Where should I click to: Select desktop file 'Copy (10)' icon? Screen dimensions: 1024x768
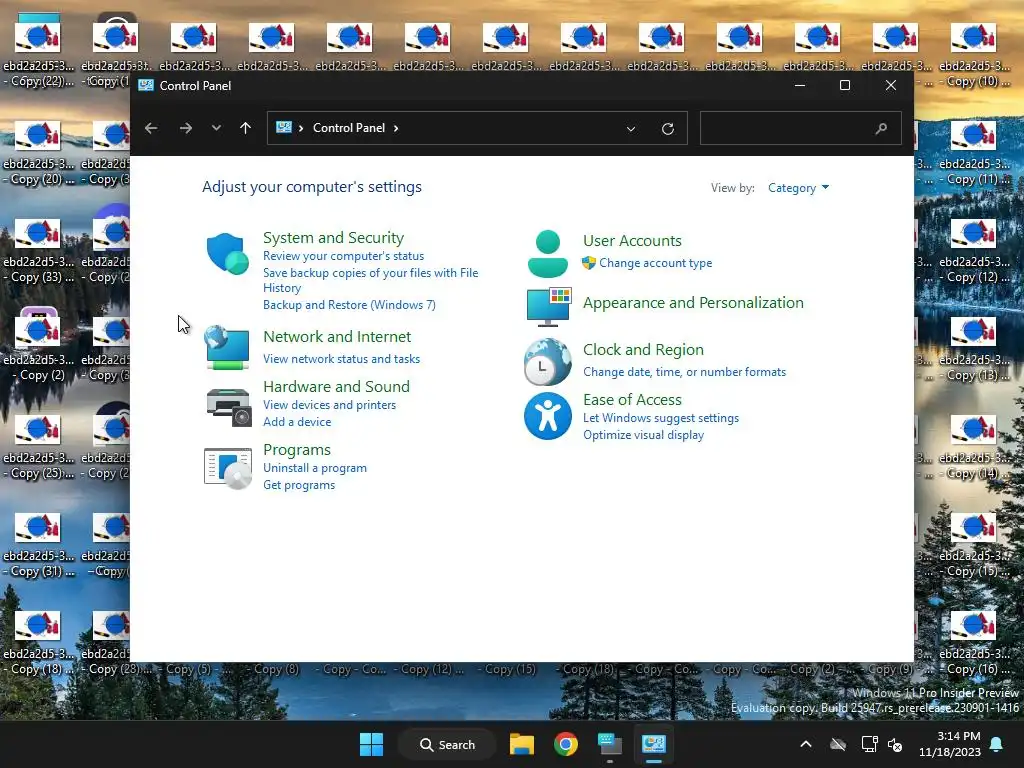(973, 37)
